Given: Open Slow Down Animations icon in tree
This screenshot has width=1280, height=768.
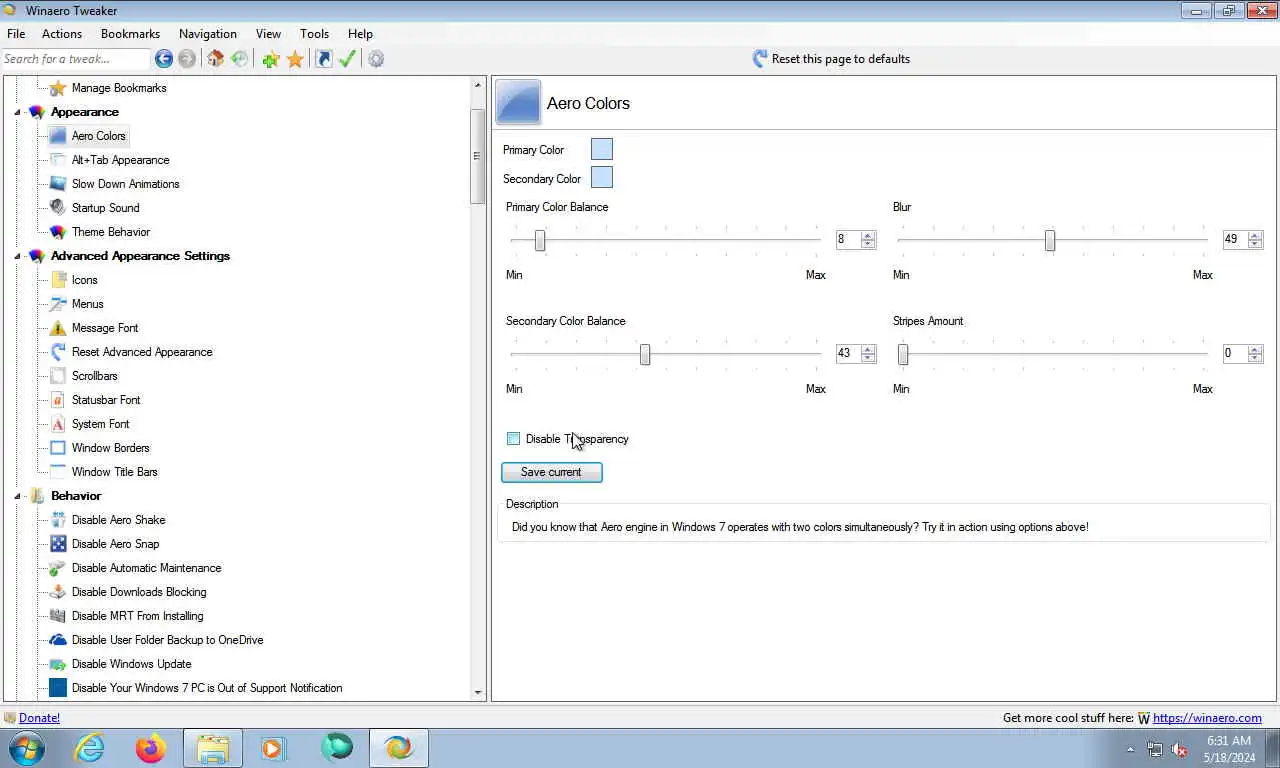Looking at the screenshot, I should coord(58,184).
